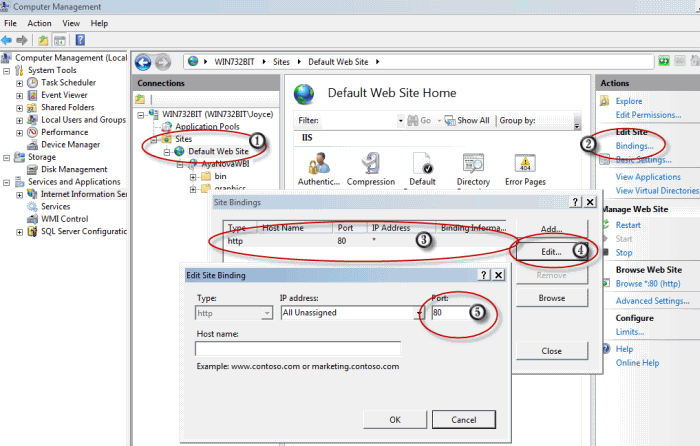Click Online Help link
The image size is (700, 446).
tap(638, 363)
